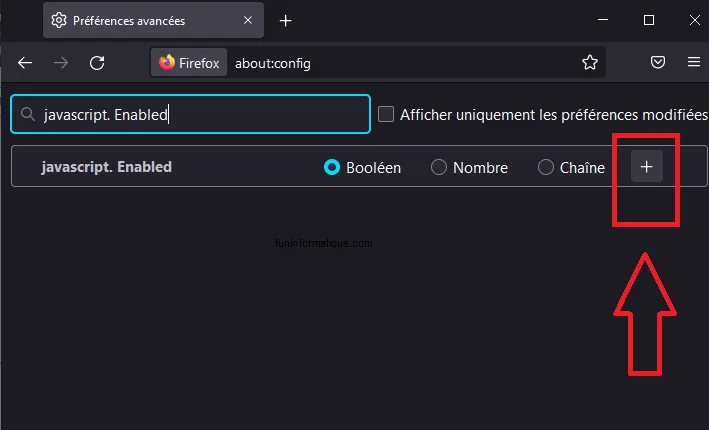Click the javascript. Enabled preference name
This screenshot has width=709, height=430.
point(107,167)
